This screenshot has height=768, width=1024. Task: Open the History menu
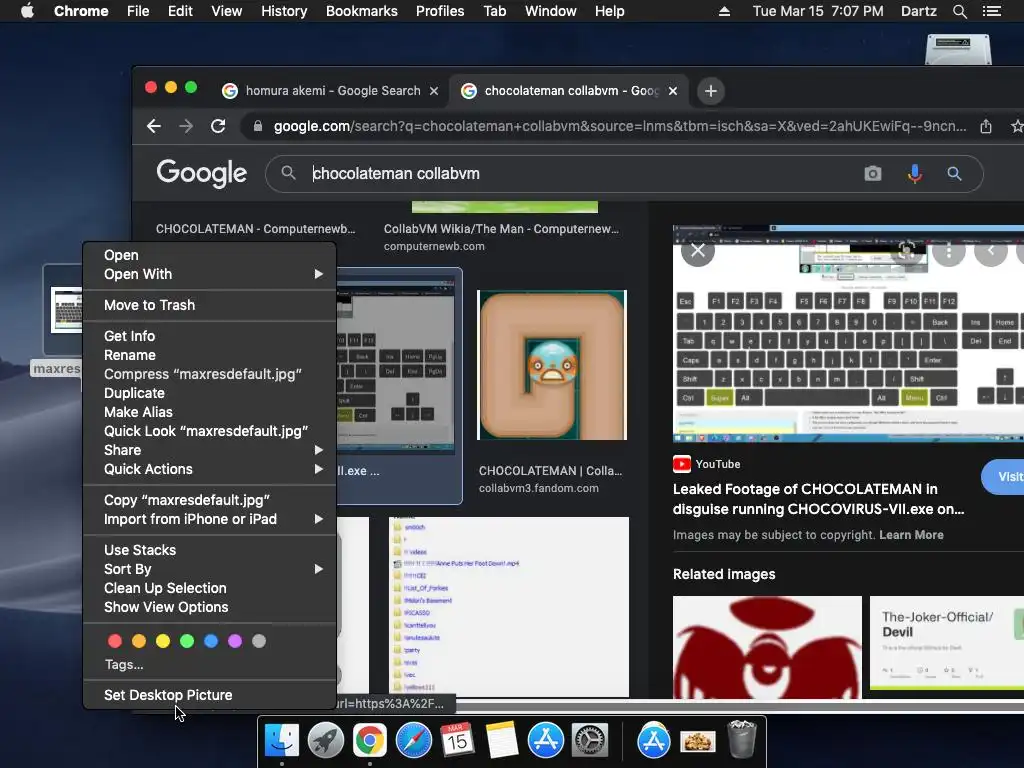click(x=284, y=11)
